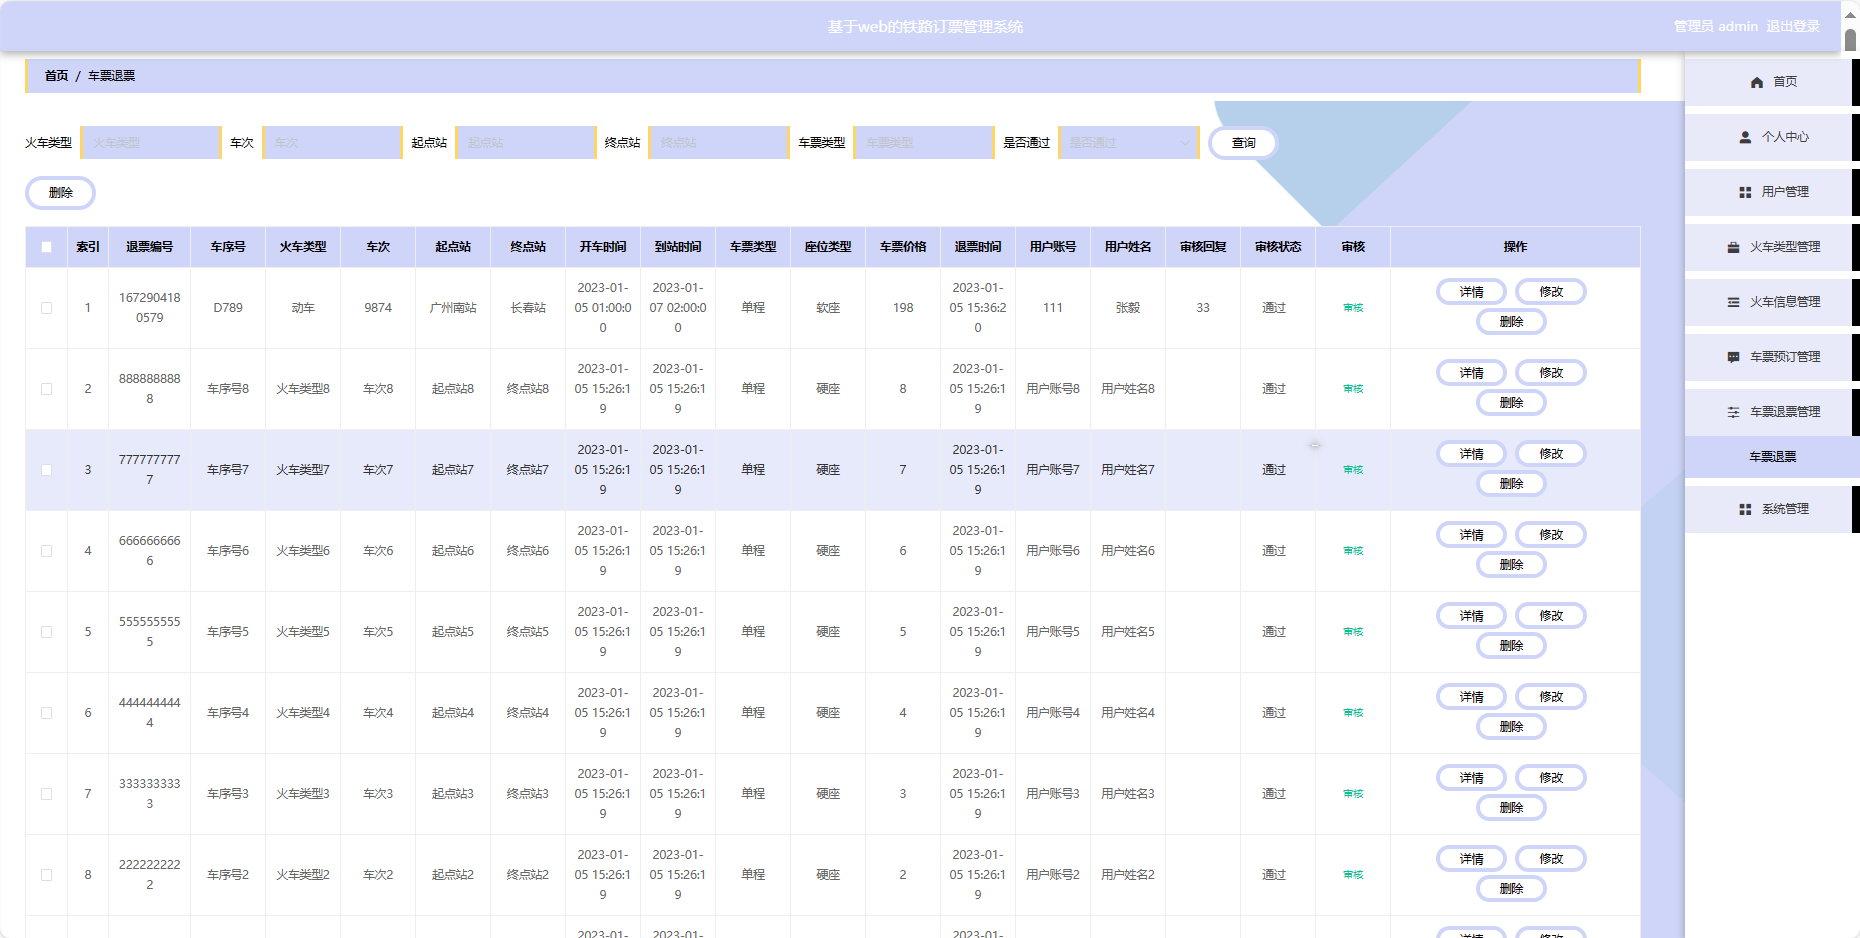Check the checkbox for row 4
The width and height of the screenshot is (1860, 938).
(46, 551)
